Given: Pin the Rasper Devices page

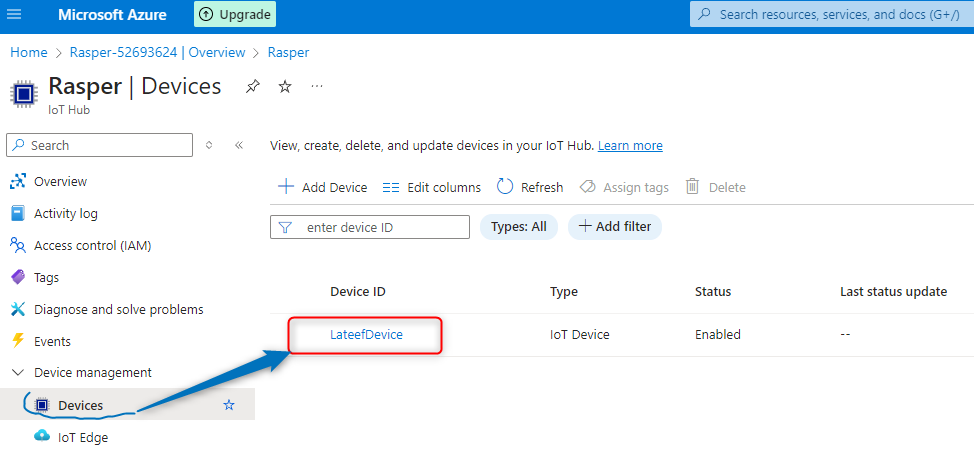Looking at the screenshot, I should (252, 87).
